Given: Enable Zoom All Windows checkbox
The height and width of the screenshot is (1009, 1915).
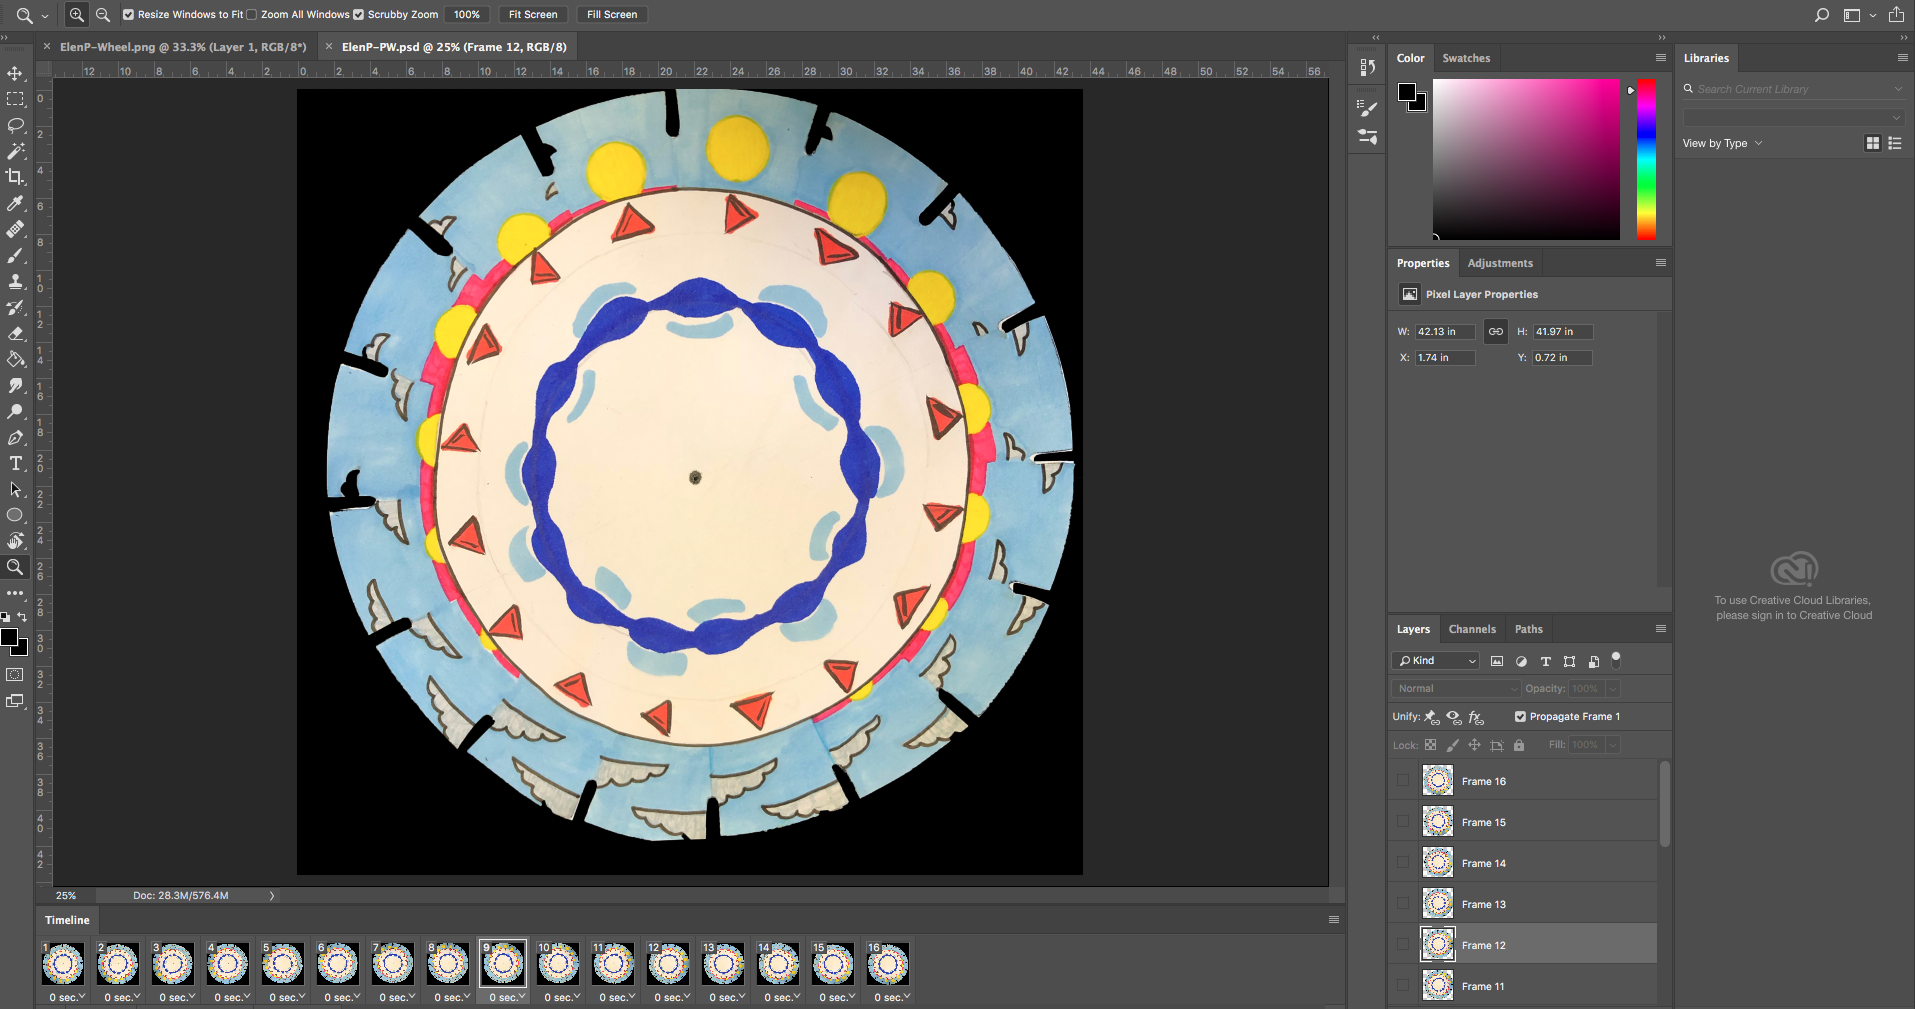Looking at the screenshot, I should (252, 15).
